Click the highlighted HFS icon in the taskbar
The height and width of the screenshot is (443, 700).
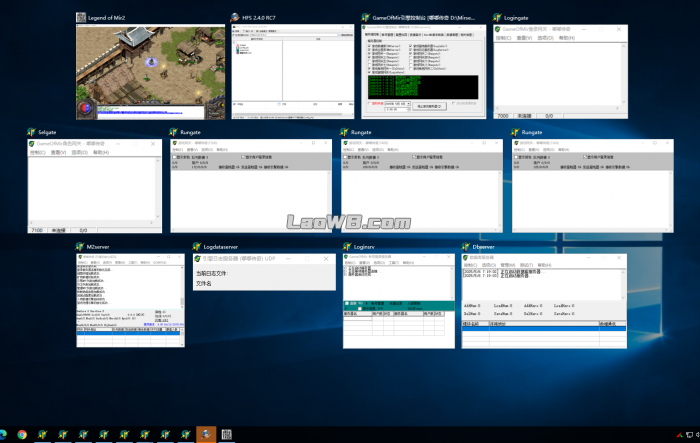pos(206,434)
